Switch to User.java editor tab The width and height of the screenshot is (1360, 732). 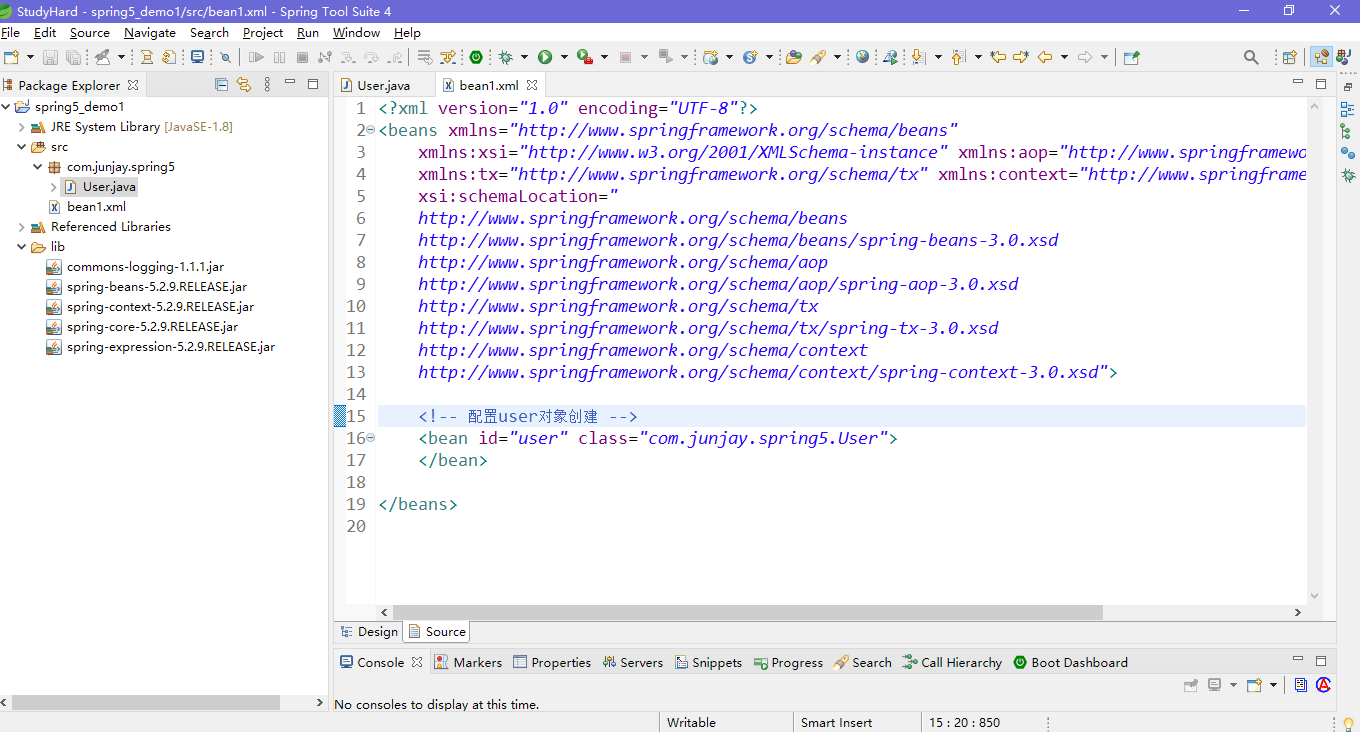pyautogui.click(x=384, y=86)
